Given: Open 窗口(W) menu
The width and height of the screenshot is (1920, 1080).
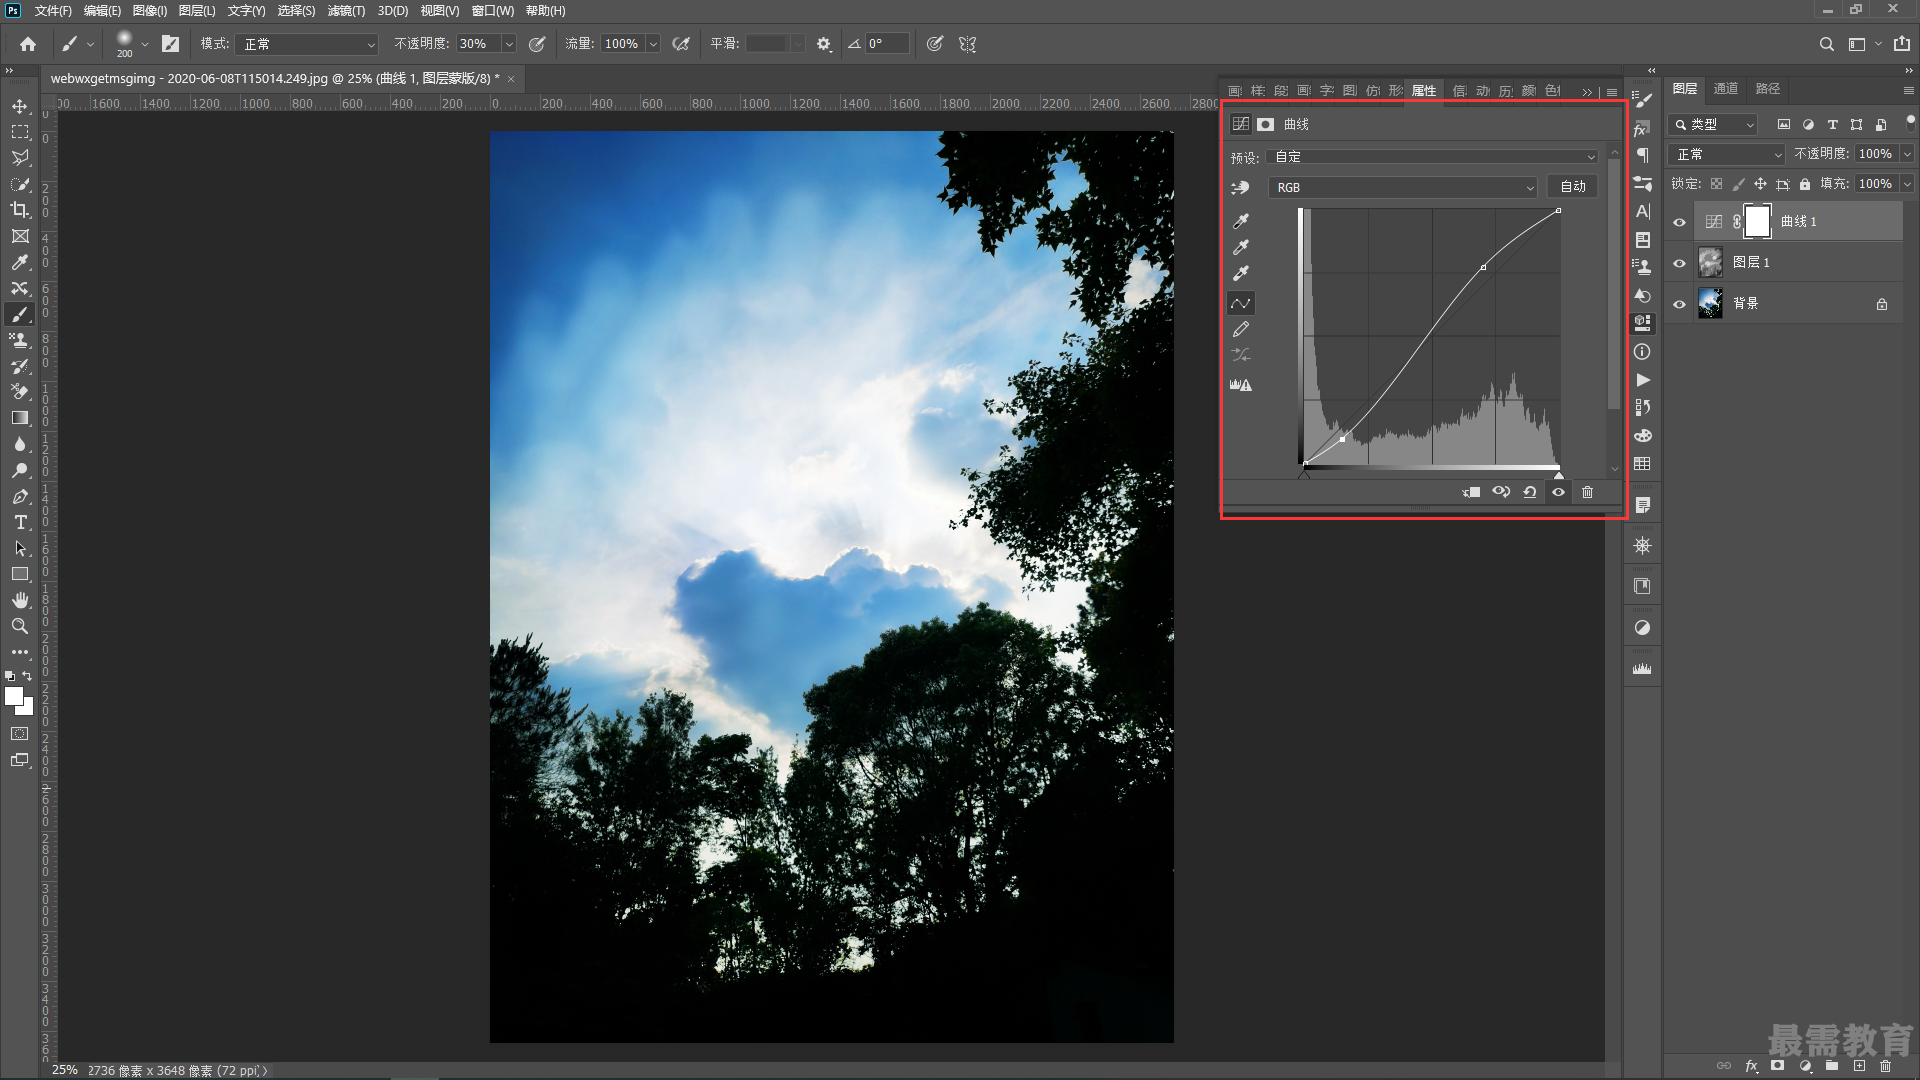Looking at the screenshot, I should coord(492,11).
